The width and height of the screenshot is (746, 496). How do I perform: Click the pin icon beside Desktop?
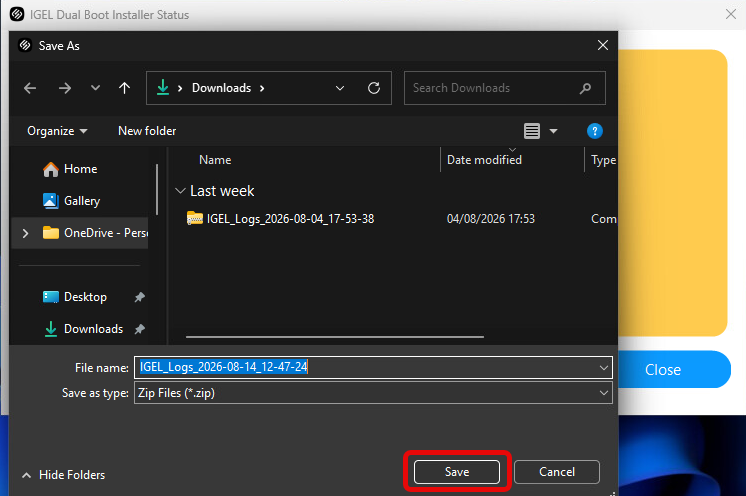coord(139,297)
